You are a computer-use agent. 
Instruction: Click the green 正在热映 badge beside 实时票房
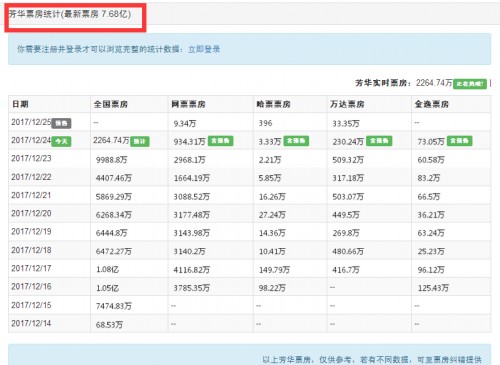pyautogui.click(x=470, y=84)
